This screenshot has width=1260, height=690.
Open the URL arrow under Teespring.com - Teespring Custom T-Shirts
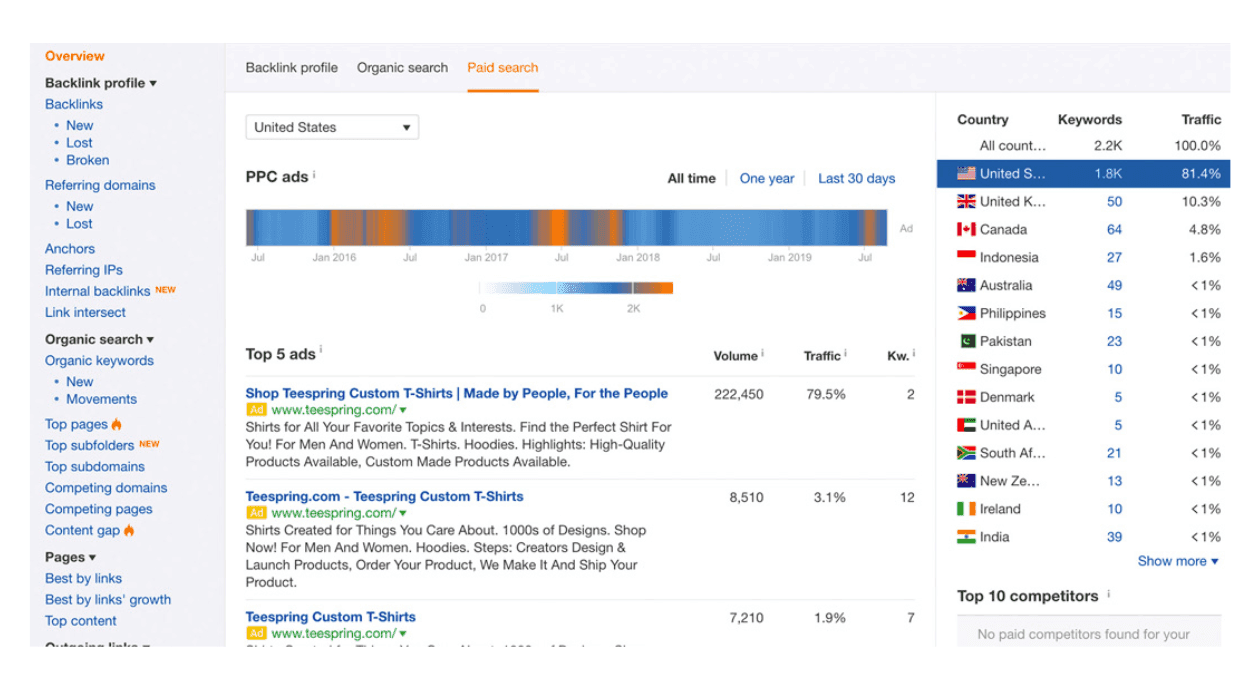(403, 513)
